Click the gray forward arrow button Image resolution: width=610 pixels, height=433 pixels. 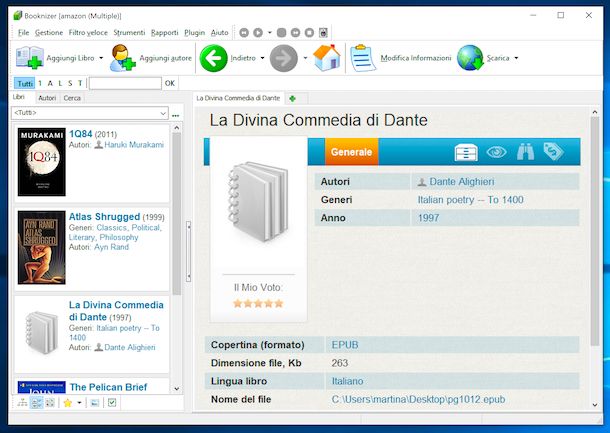coord(284,58)
